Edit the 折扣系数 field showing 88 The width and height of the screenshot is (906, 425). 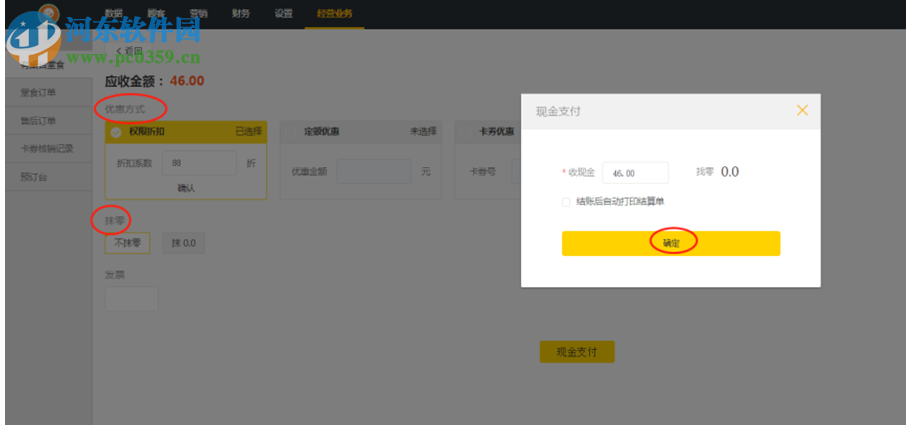click(199, 163)
